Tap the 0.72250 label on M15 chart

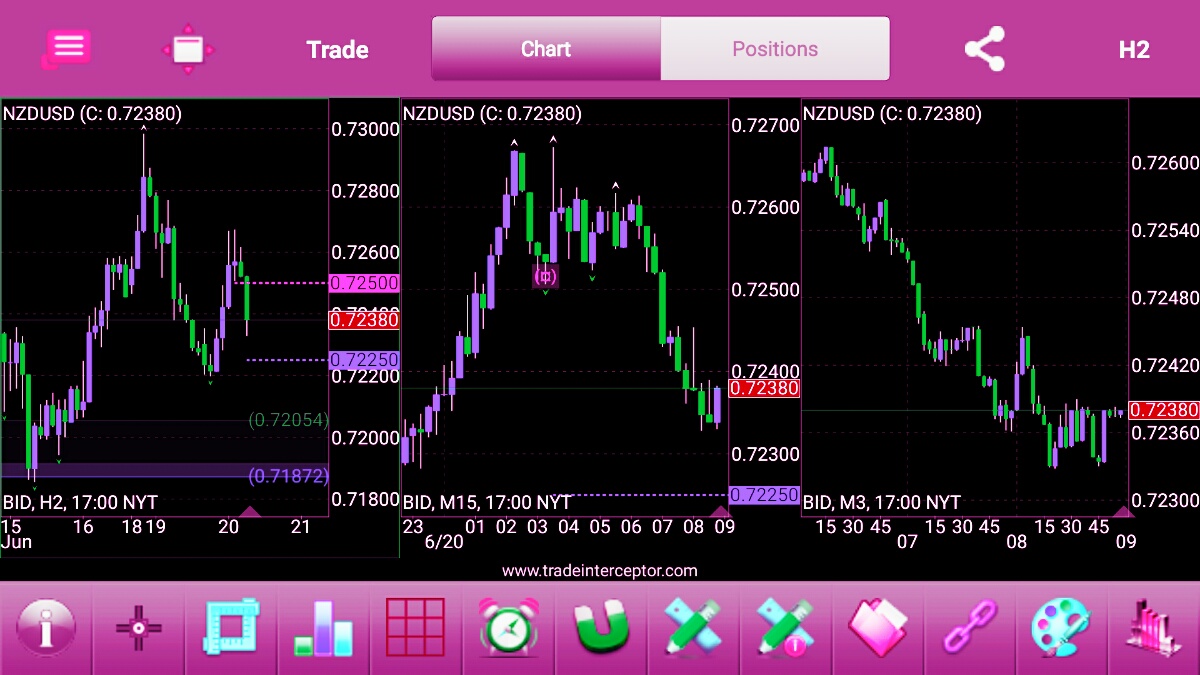(x=764, y=495)
